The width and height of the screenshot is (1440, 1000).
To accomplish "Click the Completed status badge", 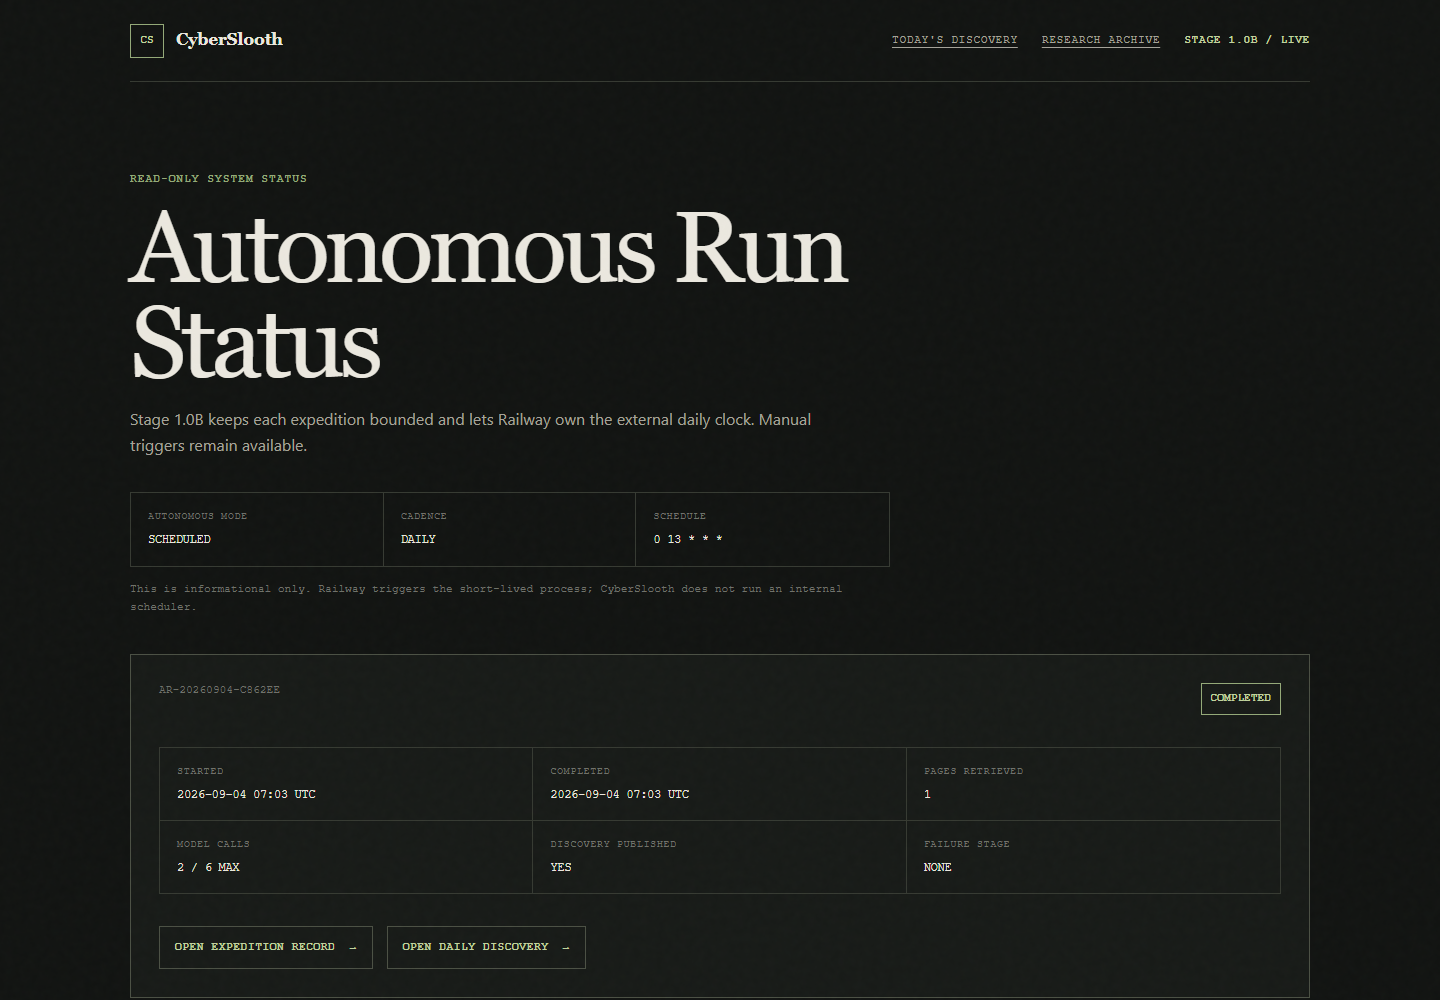I will pyautogui.click(x=1240, y=698).
